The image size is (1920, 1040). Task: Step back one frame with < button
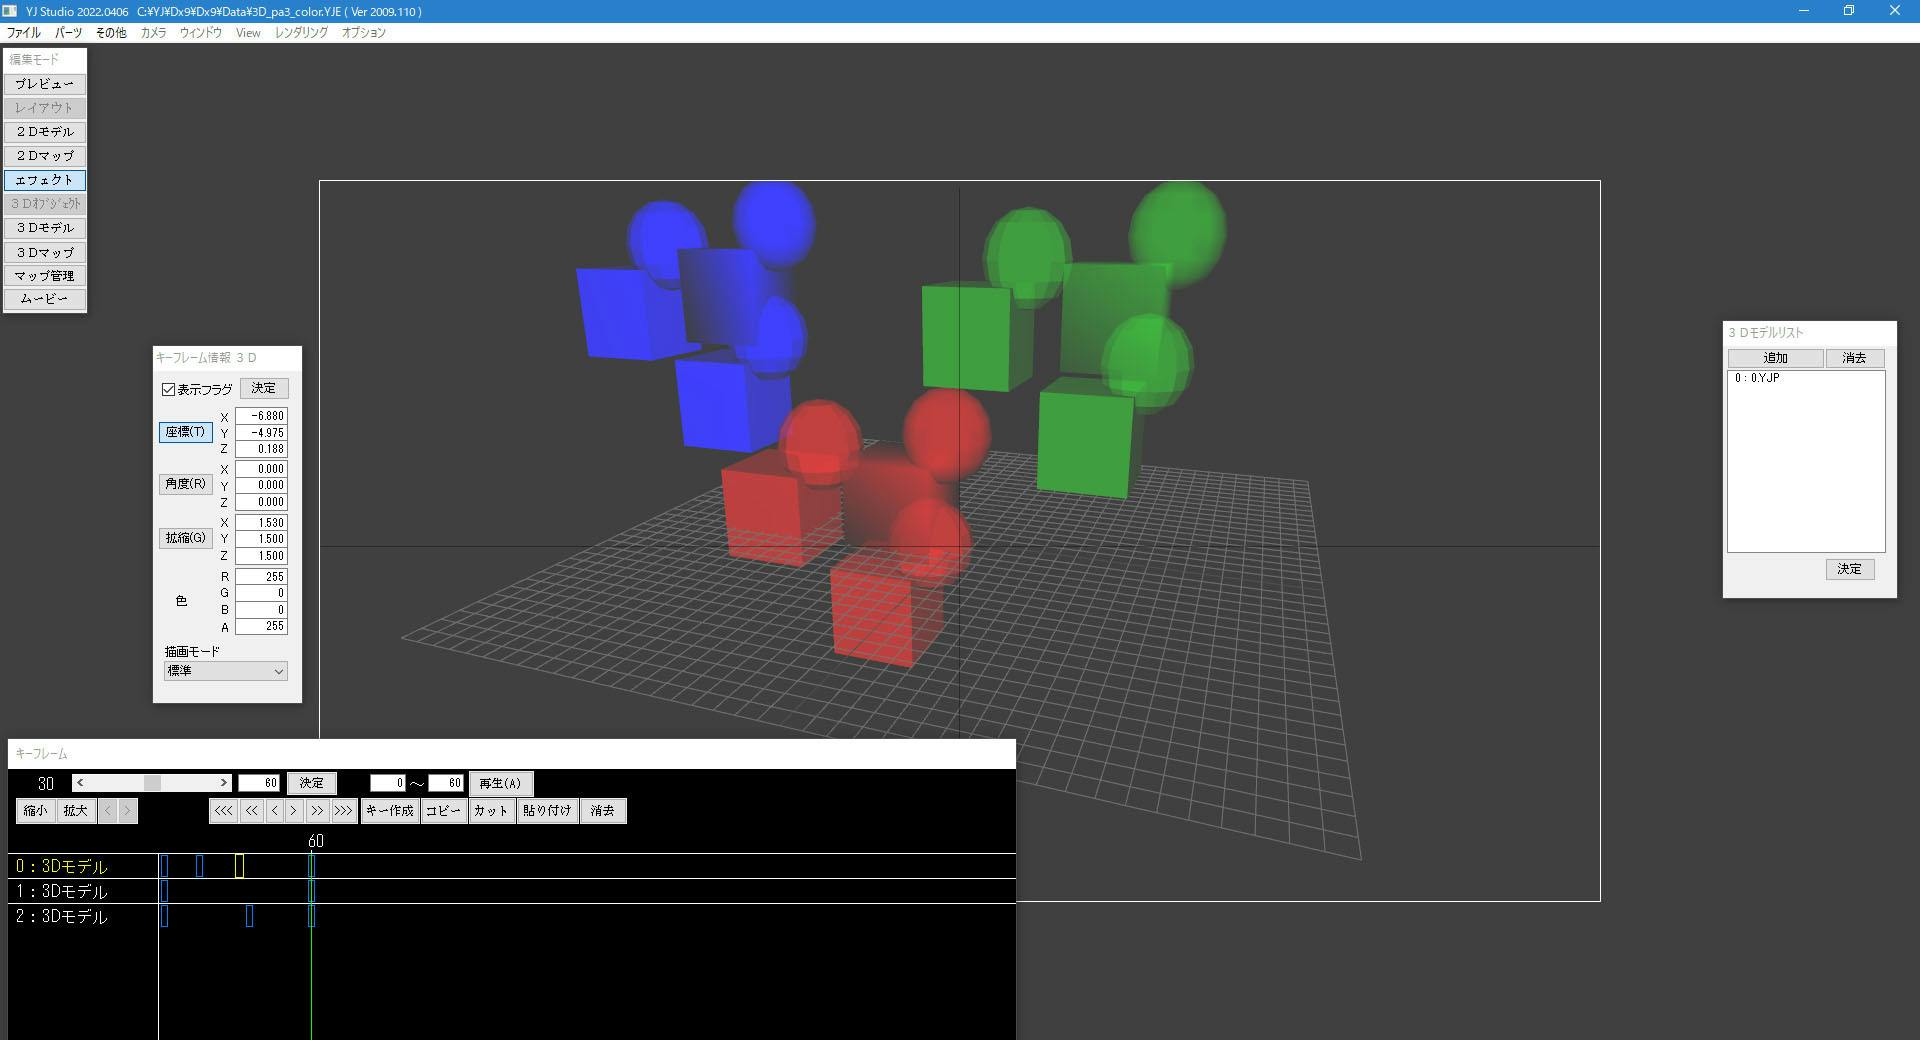[x=274, y=811]
